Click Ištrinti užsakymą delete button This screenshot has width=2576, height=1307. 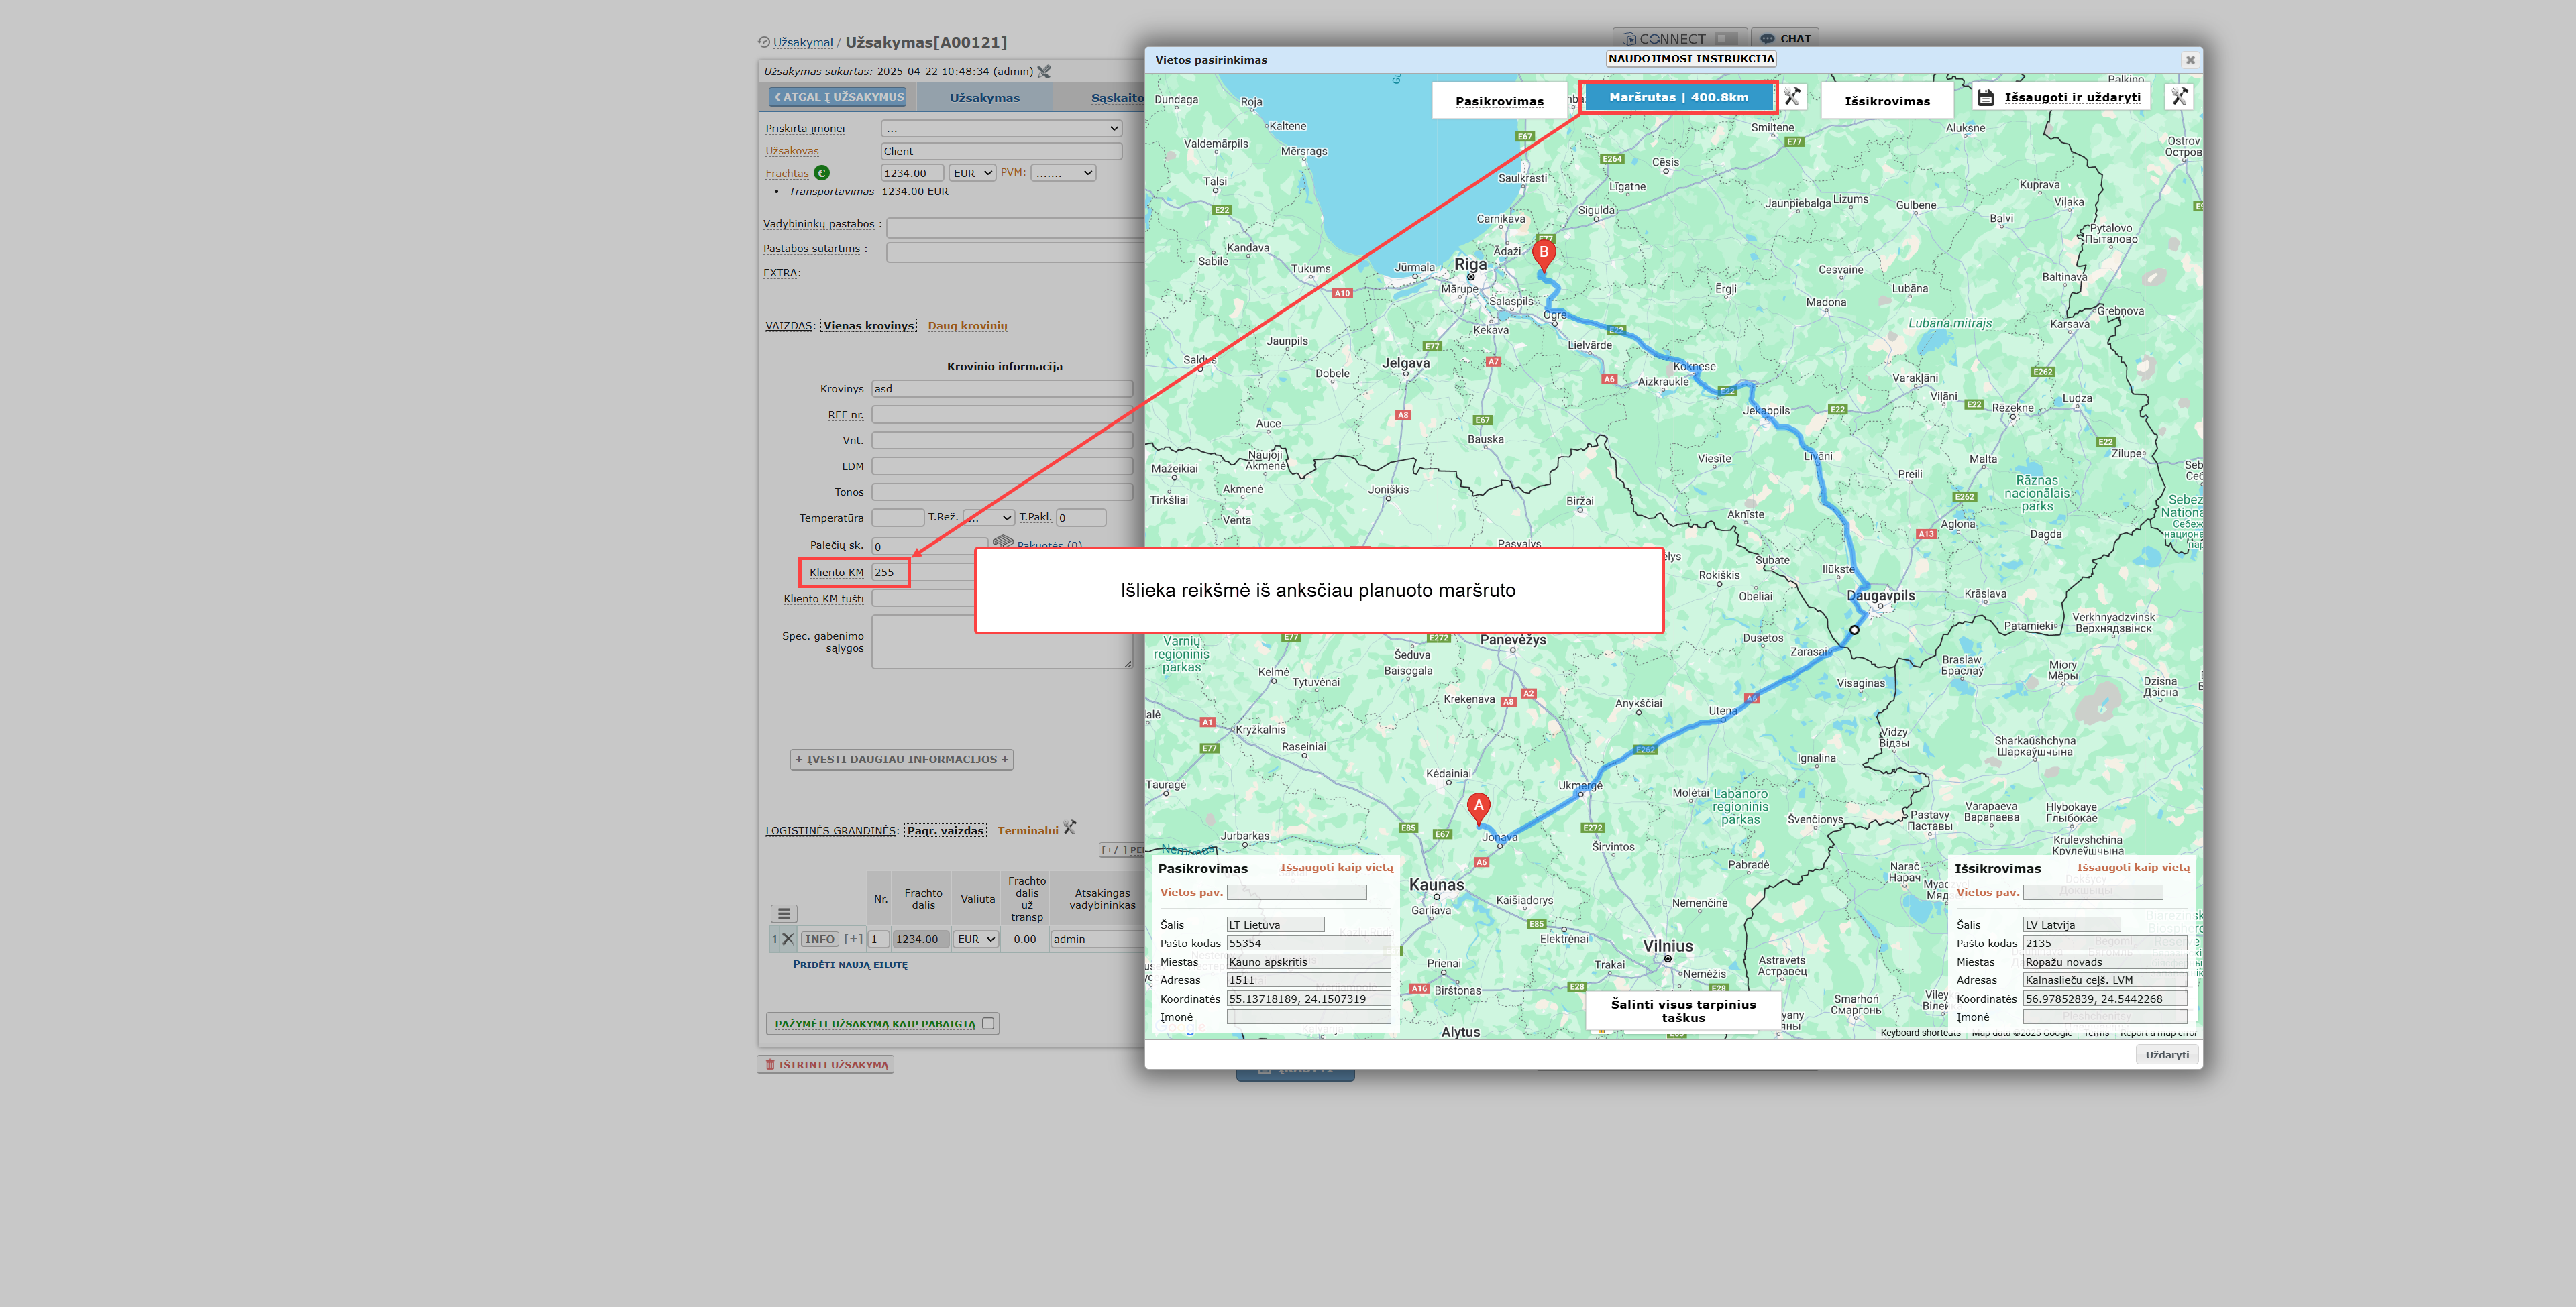(x=826, y=1065)
